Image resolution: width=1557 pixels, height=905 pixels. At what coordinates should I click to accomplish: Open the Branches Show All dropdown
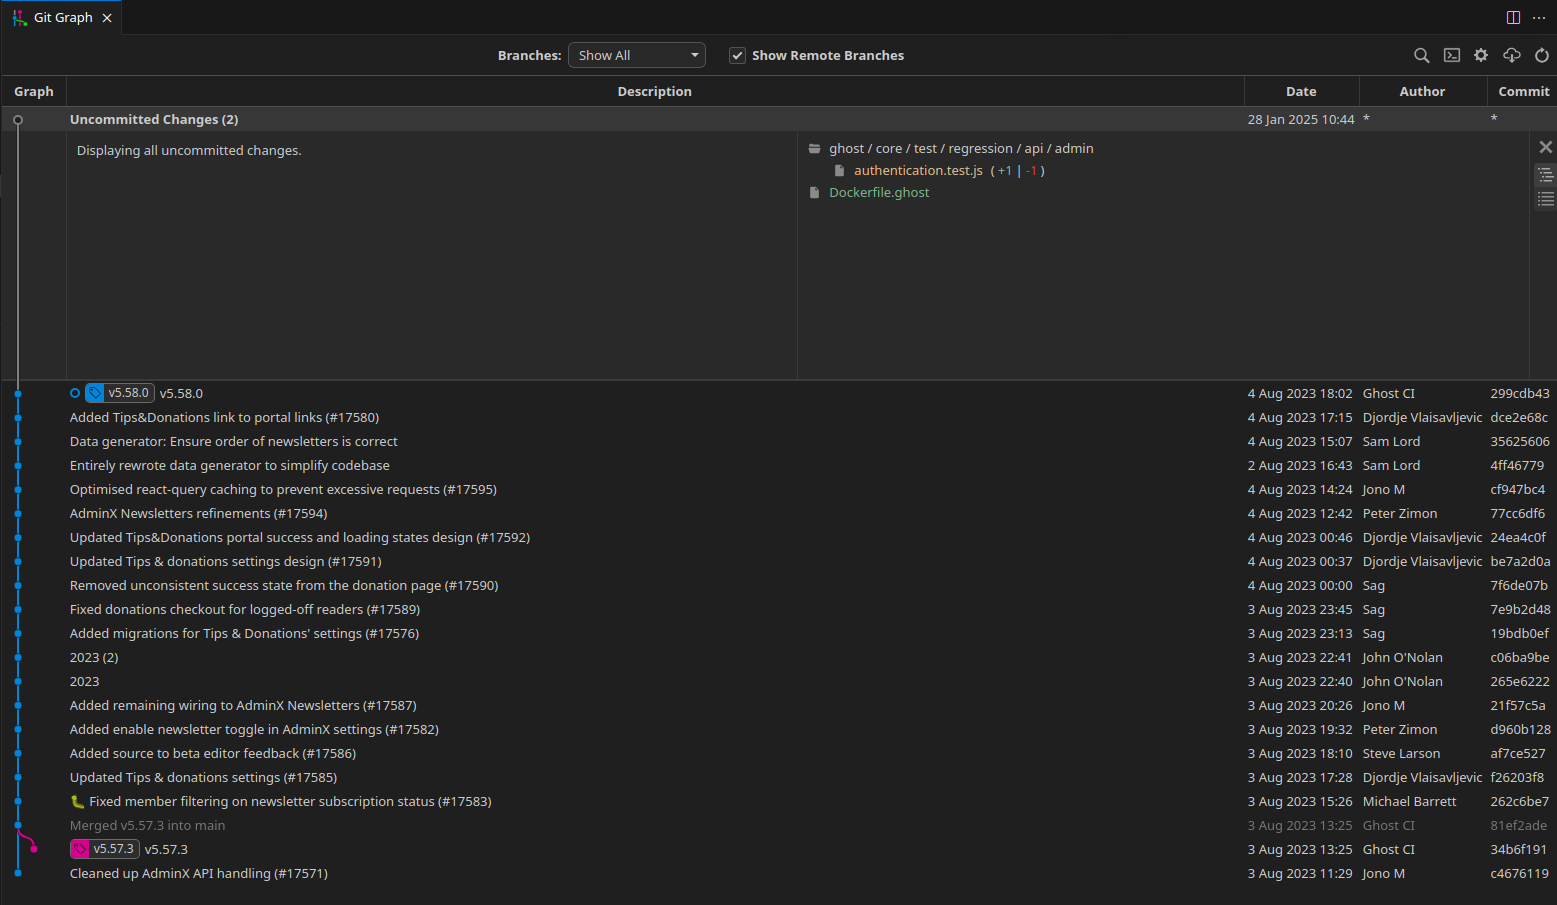637,56
